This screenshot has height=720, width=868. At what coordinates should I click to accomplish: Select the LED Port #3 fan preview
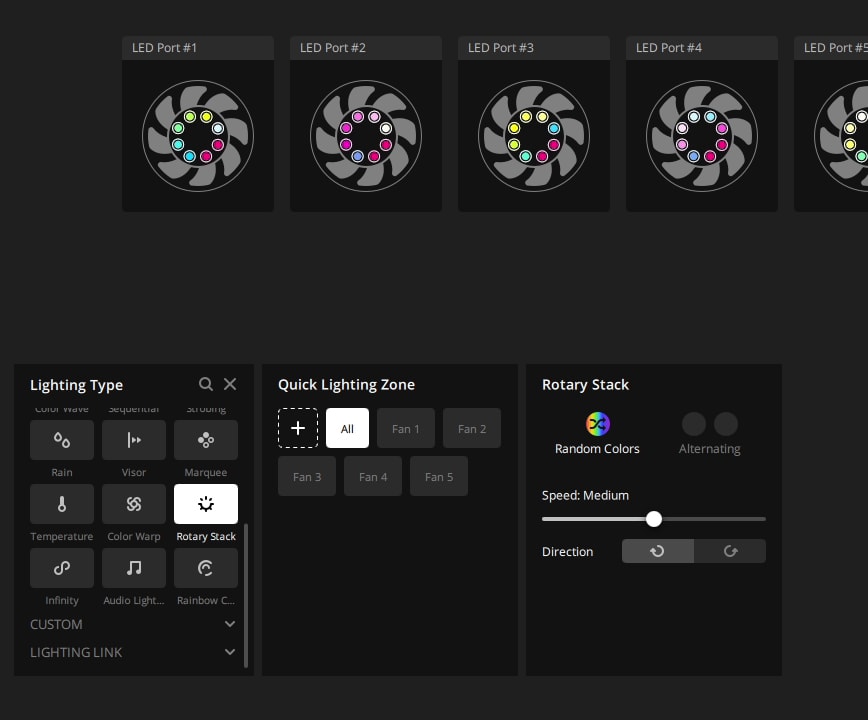coord(534,135)
